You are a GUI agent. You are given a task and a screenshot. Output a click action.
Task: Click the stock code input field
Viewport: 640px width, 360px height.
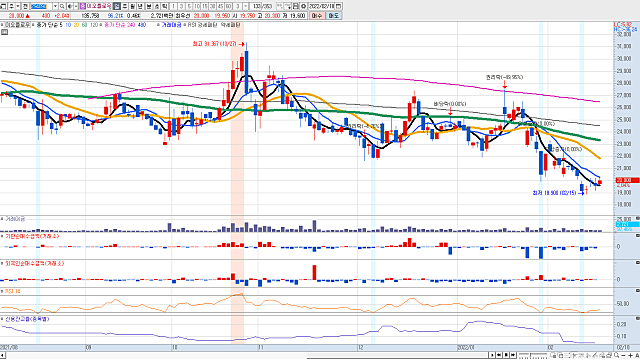(x=41, y=7)
